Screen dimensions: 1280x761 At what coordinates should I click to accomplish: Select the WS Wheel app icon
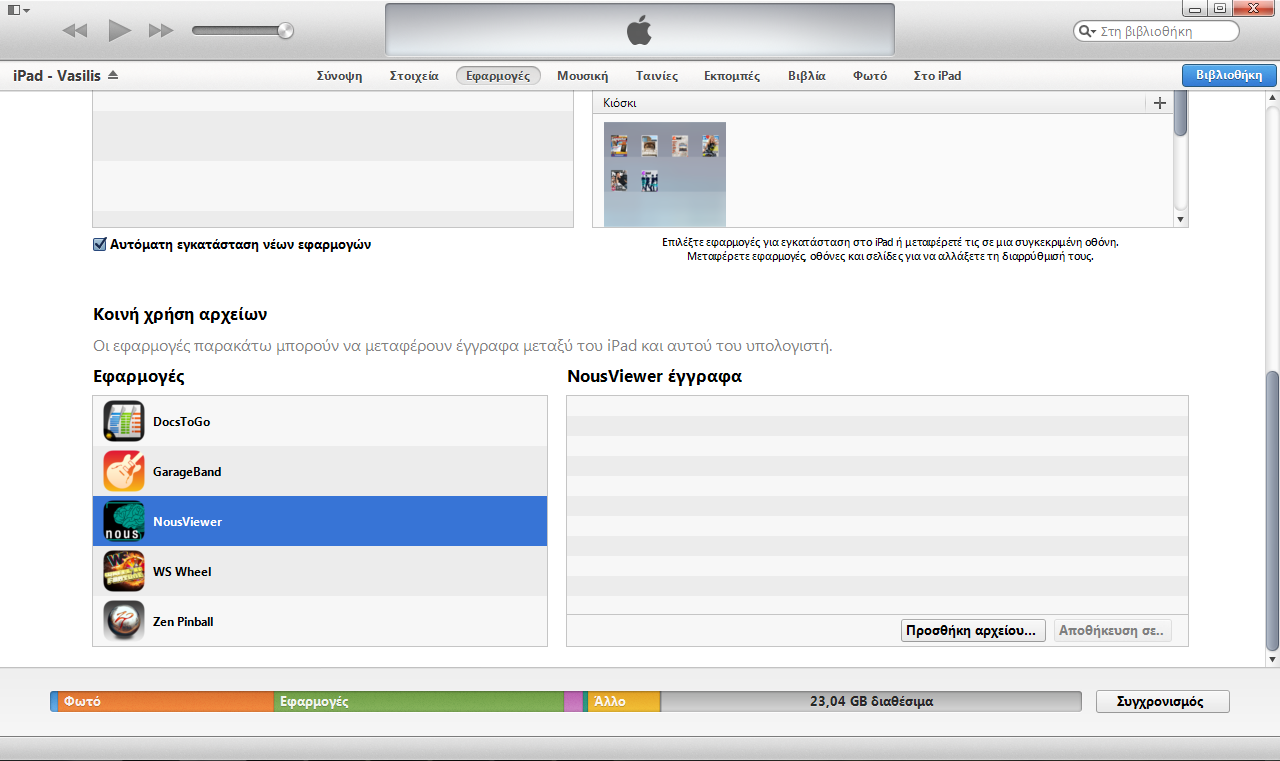(x=124, y=571)
